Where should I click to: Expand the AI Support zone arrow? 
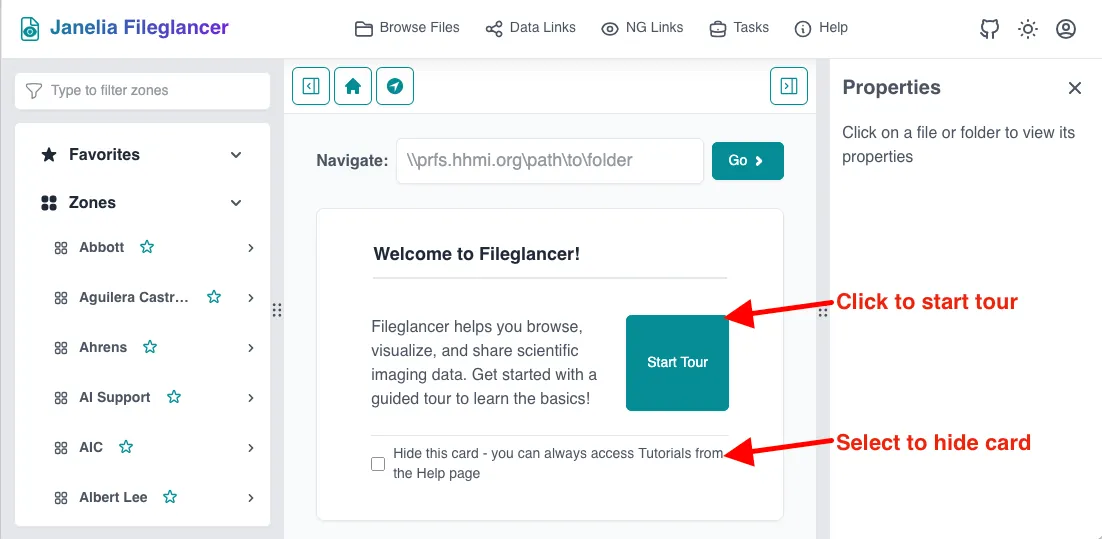[251, 398]
